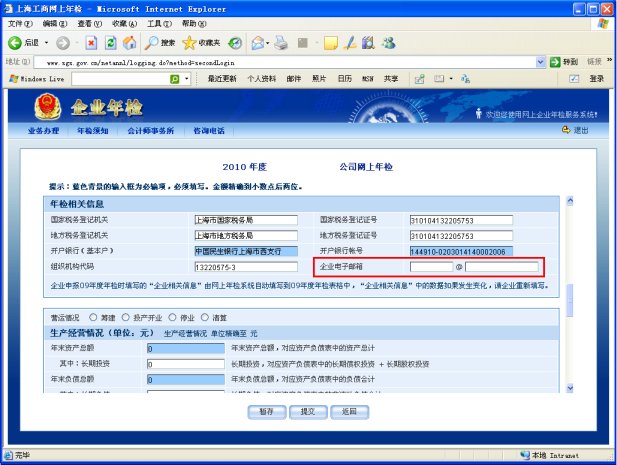617x465 pixels.
Task: Click the Stop loading icon
Action: point(91,43)
